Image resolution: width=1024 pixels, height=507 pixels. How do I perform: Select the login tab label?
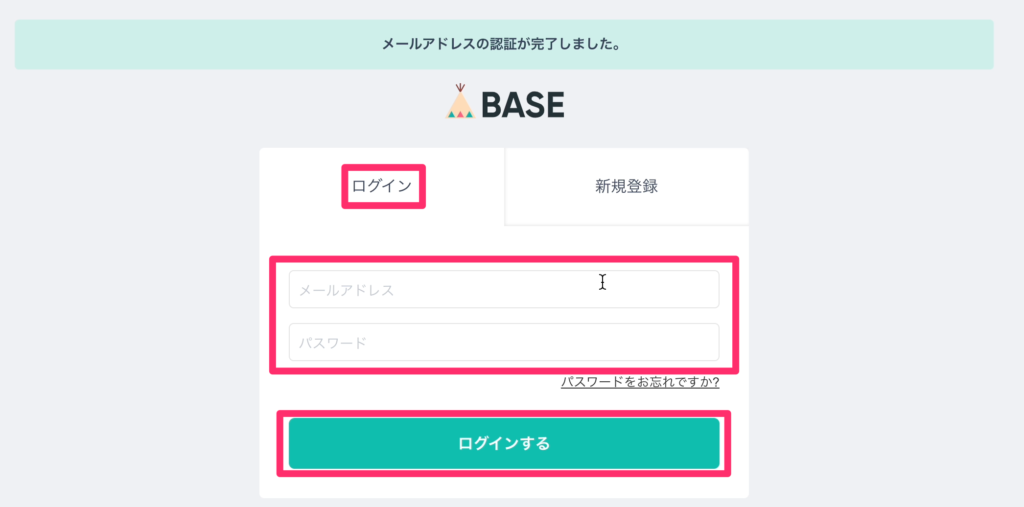coord(382,186)
